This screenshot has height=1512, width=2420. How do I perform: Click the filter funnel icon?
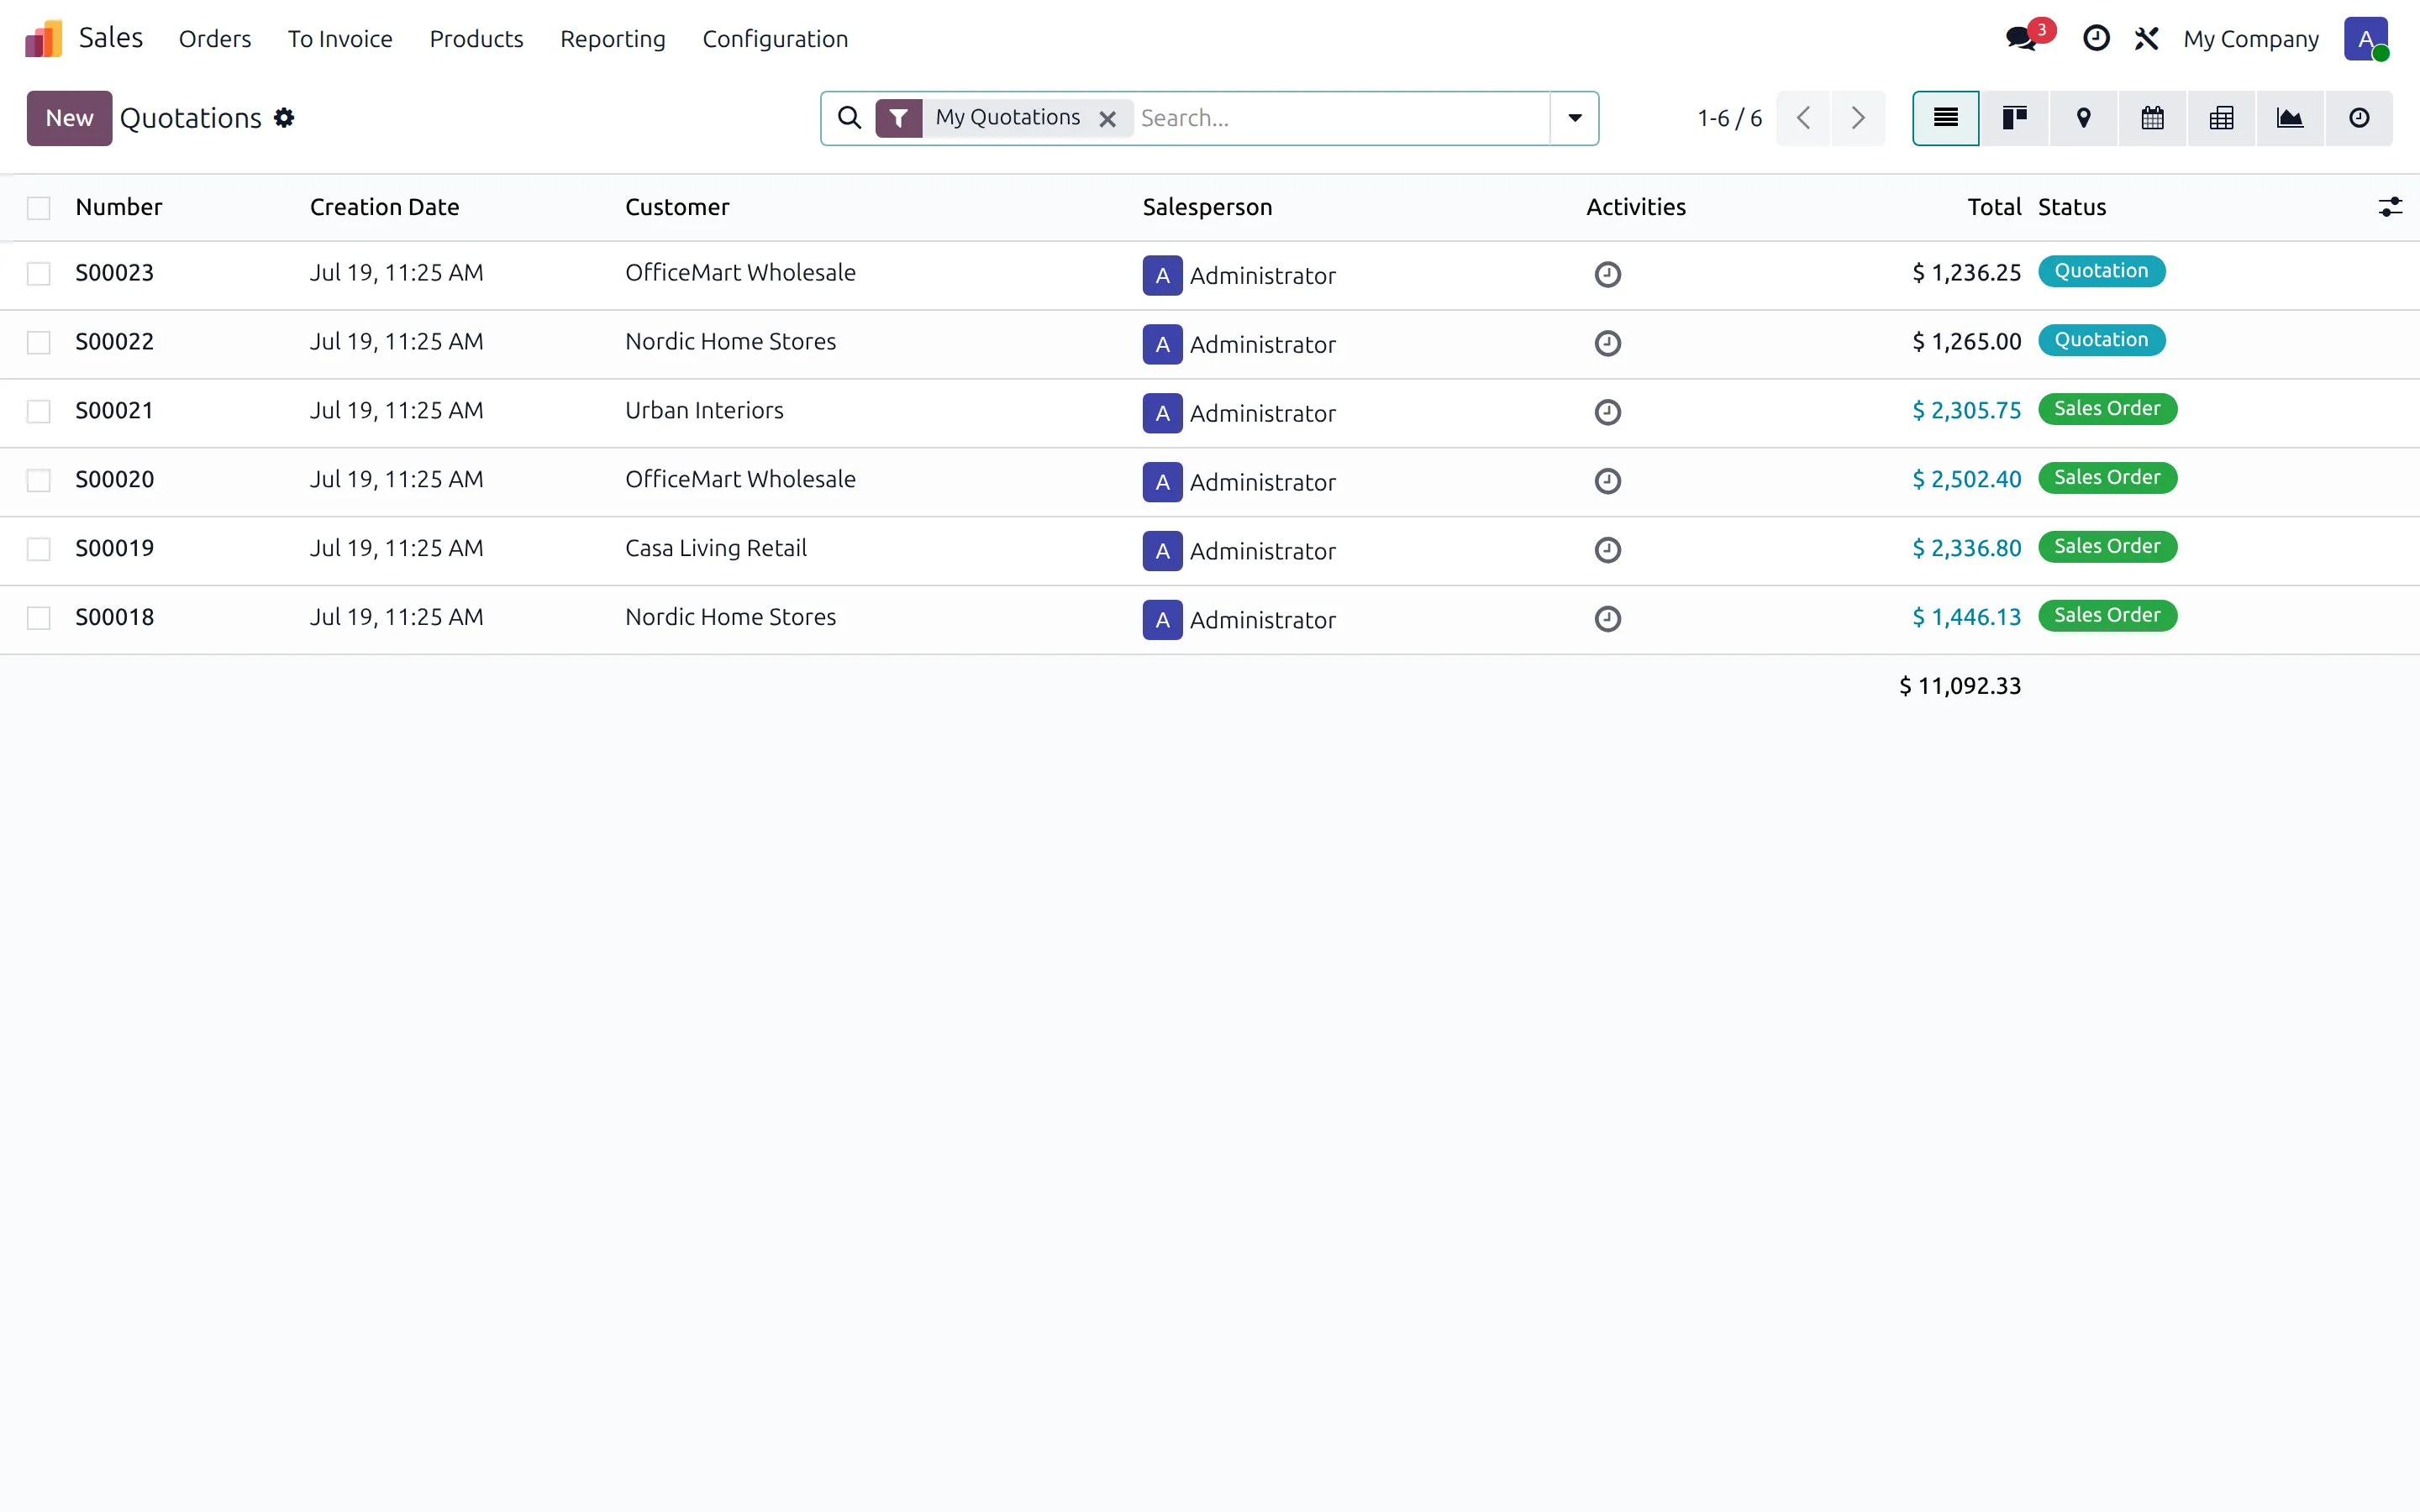click(x=899, y=118)
